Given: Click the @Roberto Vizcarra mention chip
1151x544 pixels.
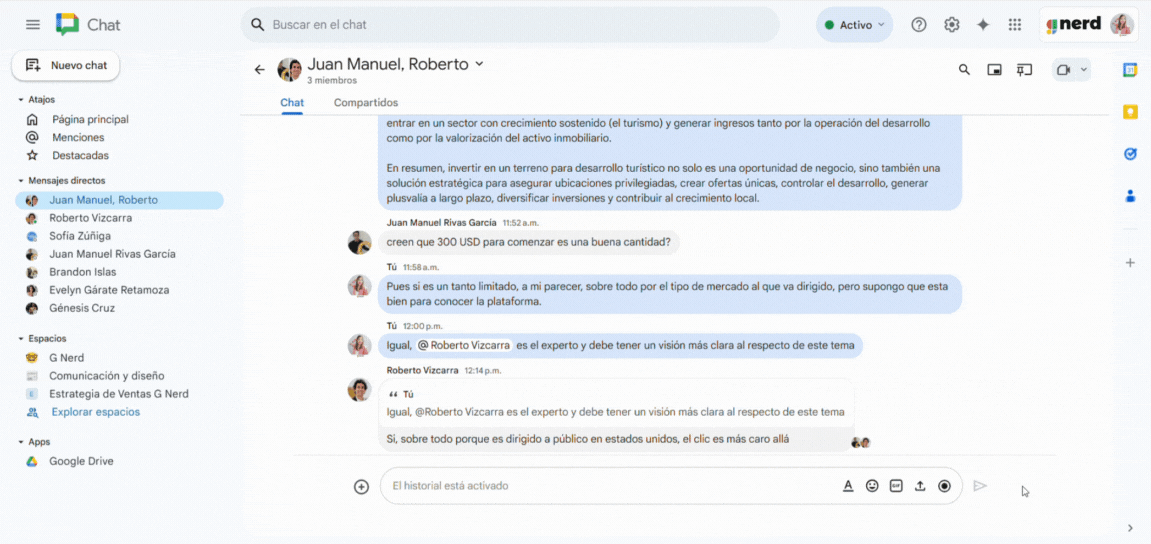Looking at the screenshot, I should tap(464, 345).
